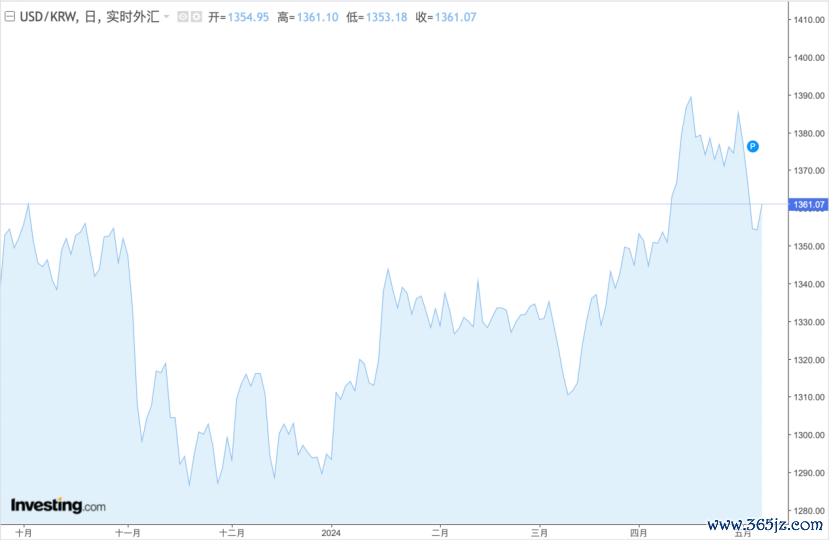Collapse the USD/KRW legend box icon

(10, 18)
